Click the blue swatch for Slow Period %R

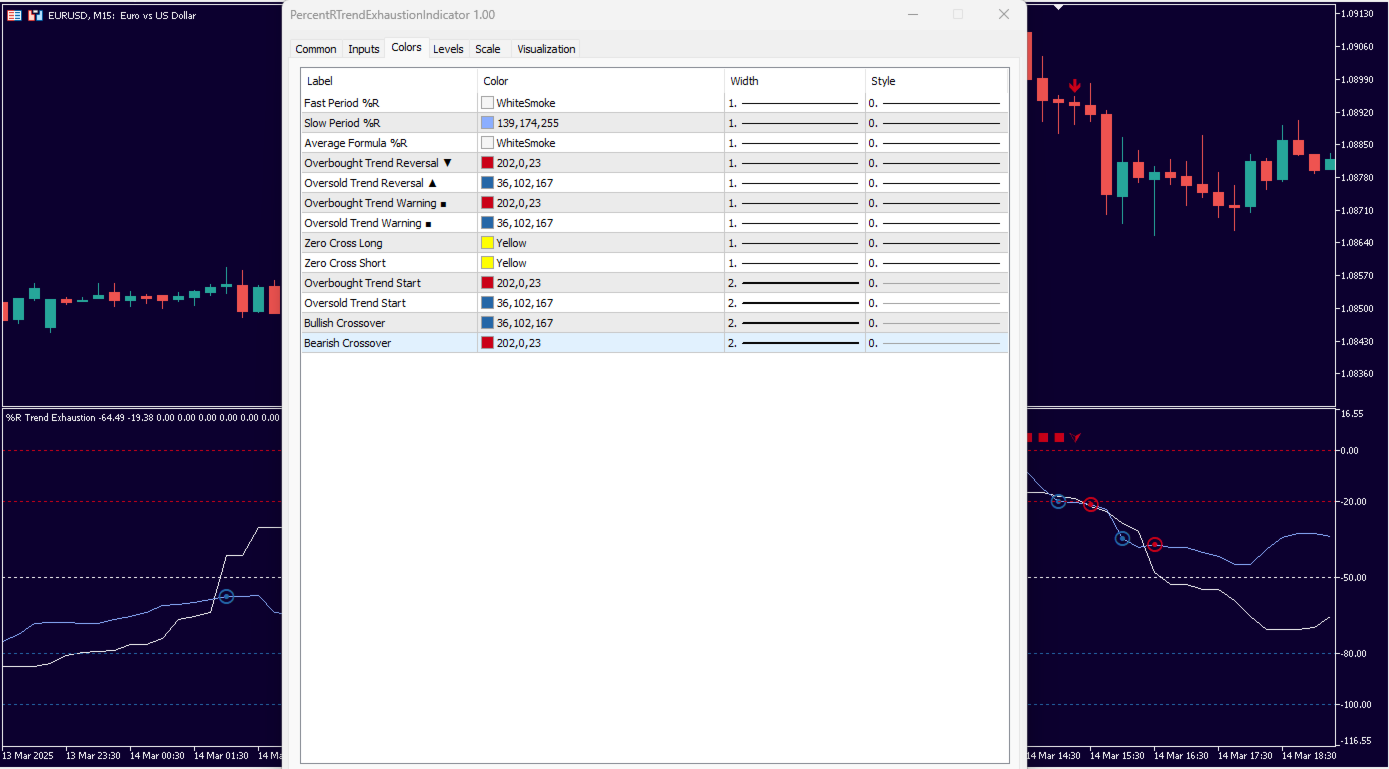pyautogui.click(x=487, y=123)
